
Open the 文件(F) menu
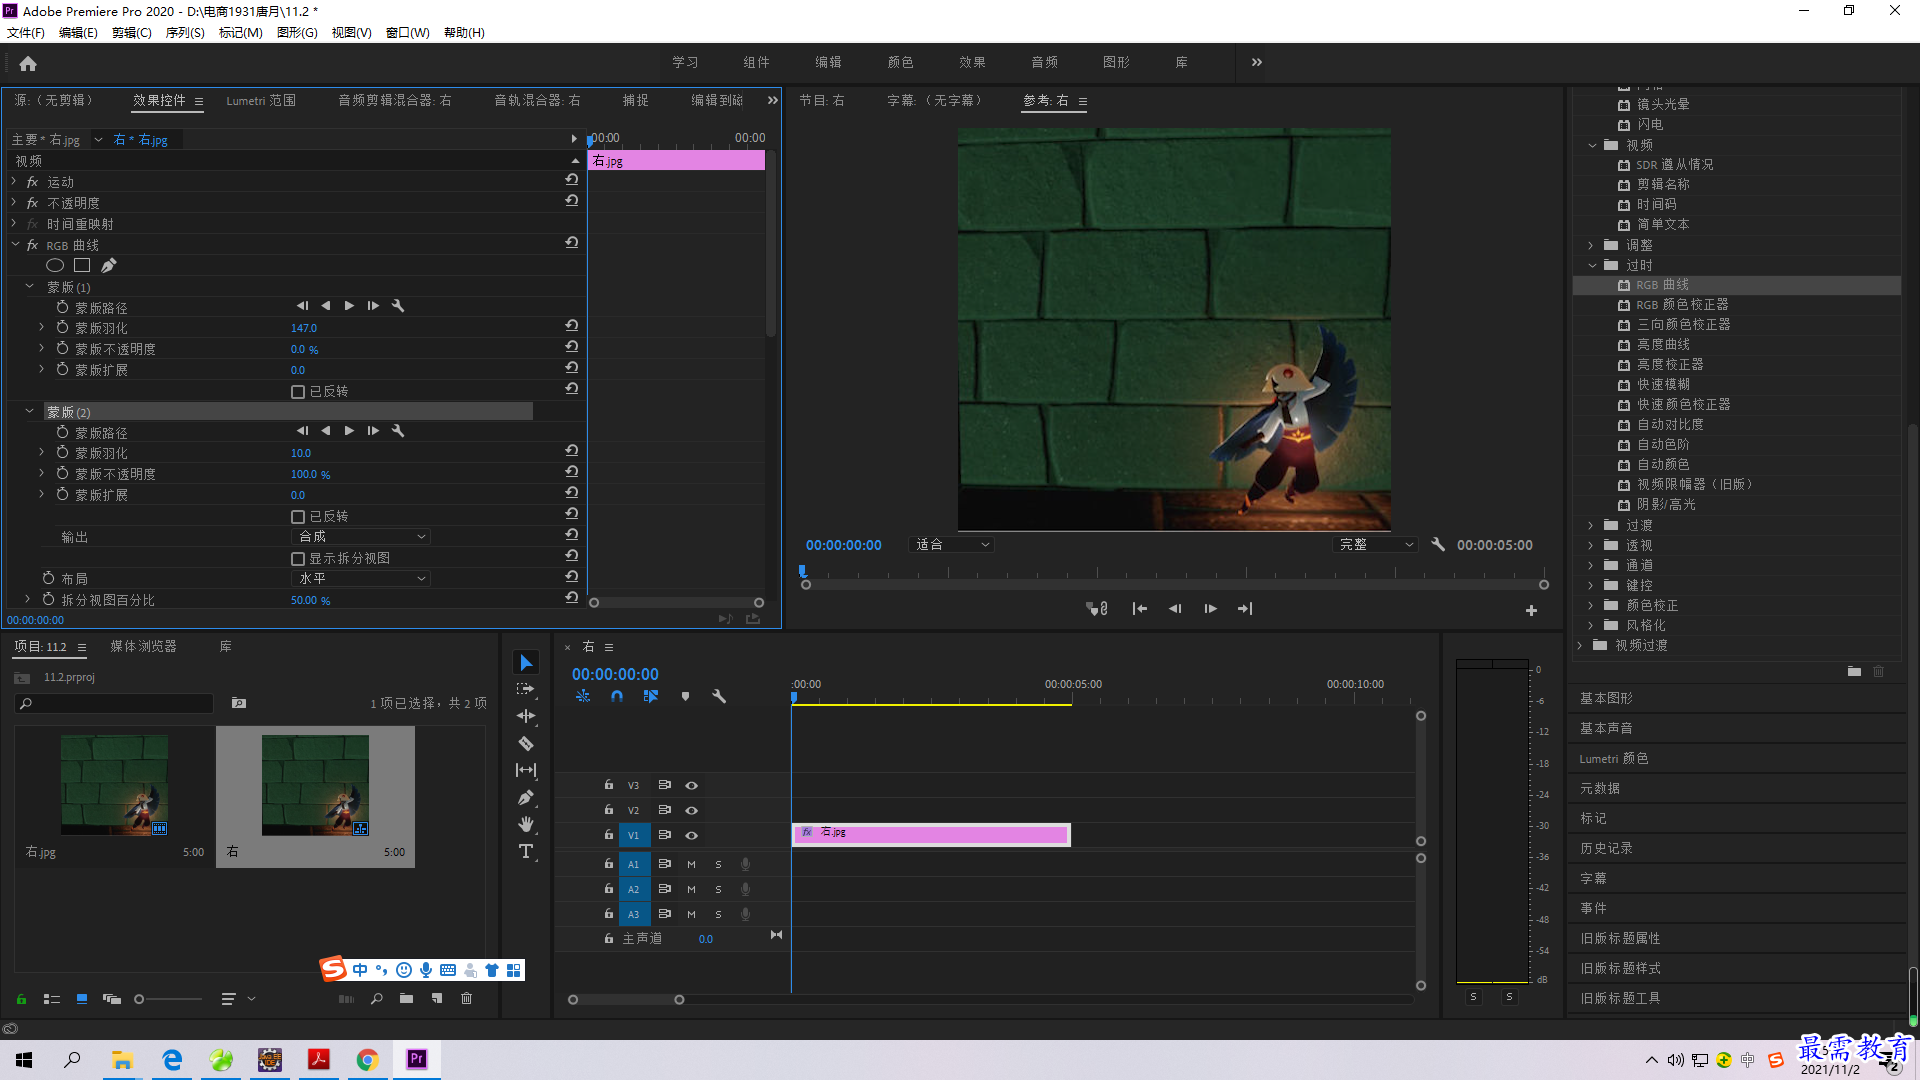click(x=26, y=33)
